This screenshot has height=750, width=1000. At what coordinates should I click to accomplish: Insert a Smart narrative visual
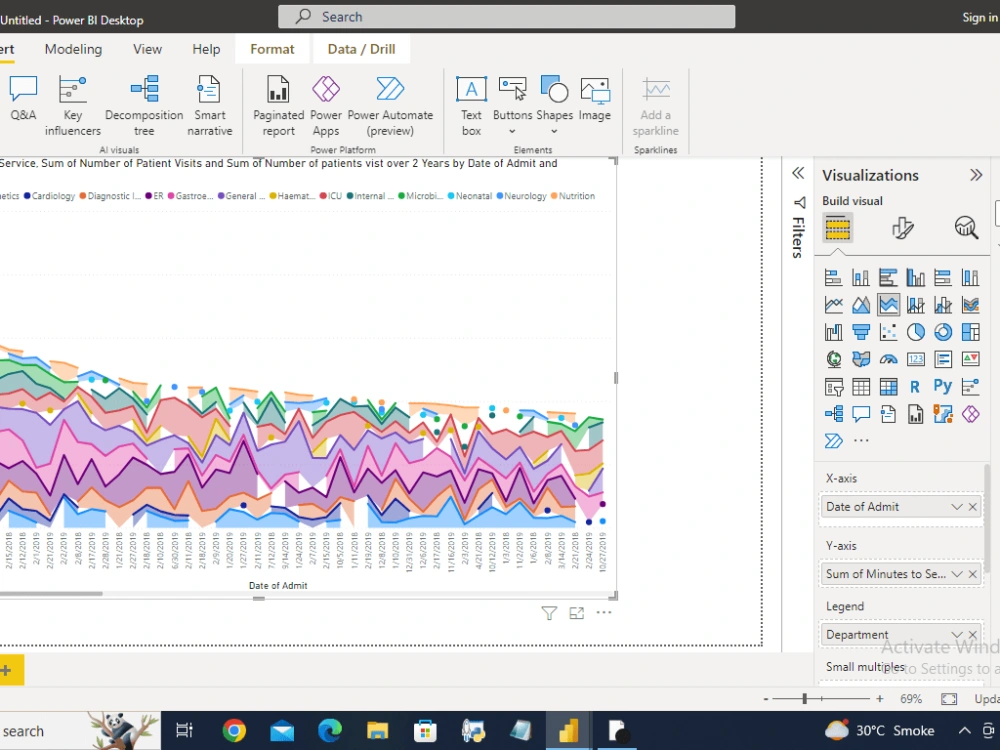pyautogui.click(x=209, y=106)
